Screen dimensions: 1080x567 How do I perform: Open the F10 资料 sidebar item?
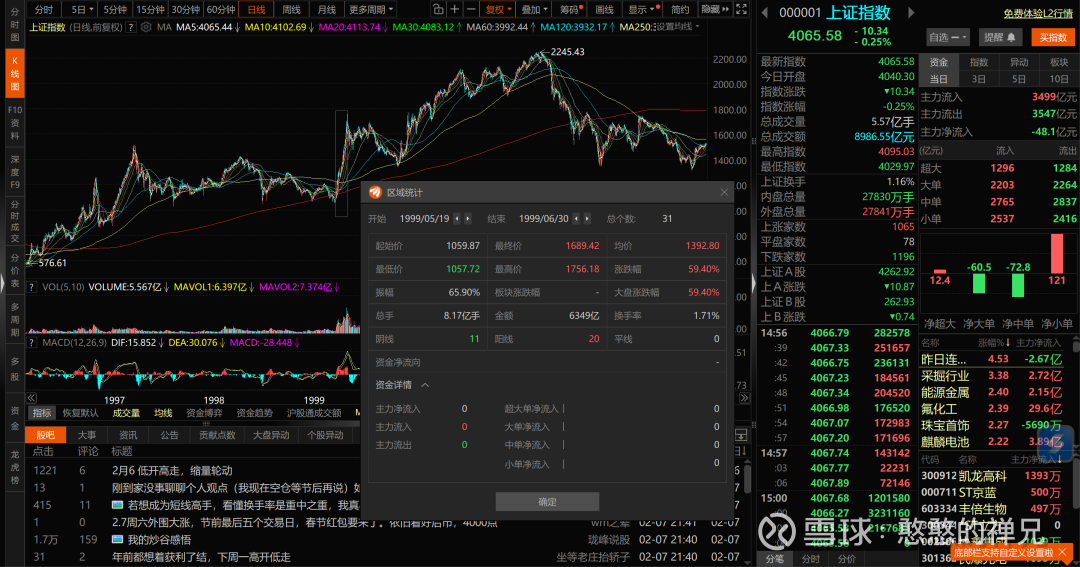(x=14, y=123)
